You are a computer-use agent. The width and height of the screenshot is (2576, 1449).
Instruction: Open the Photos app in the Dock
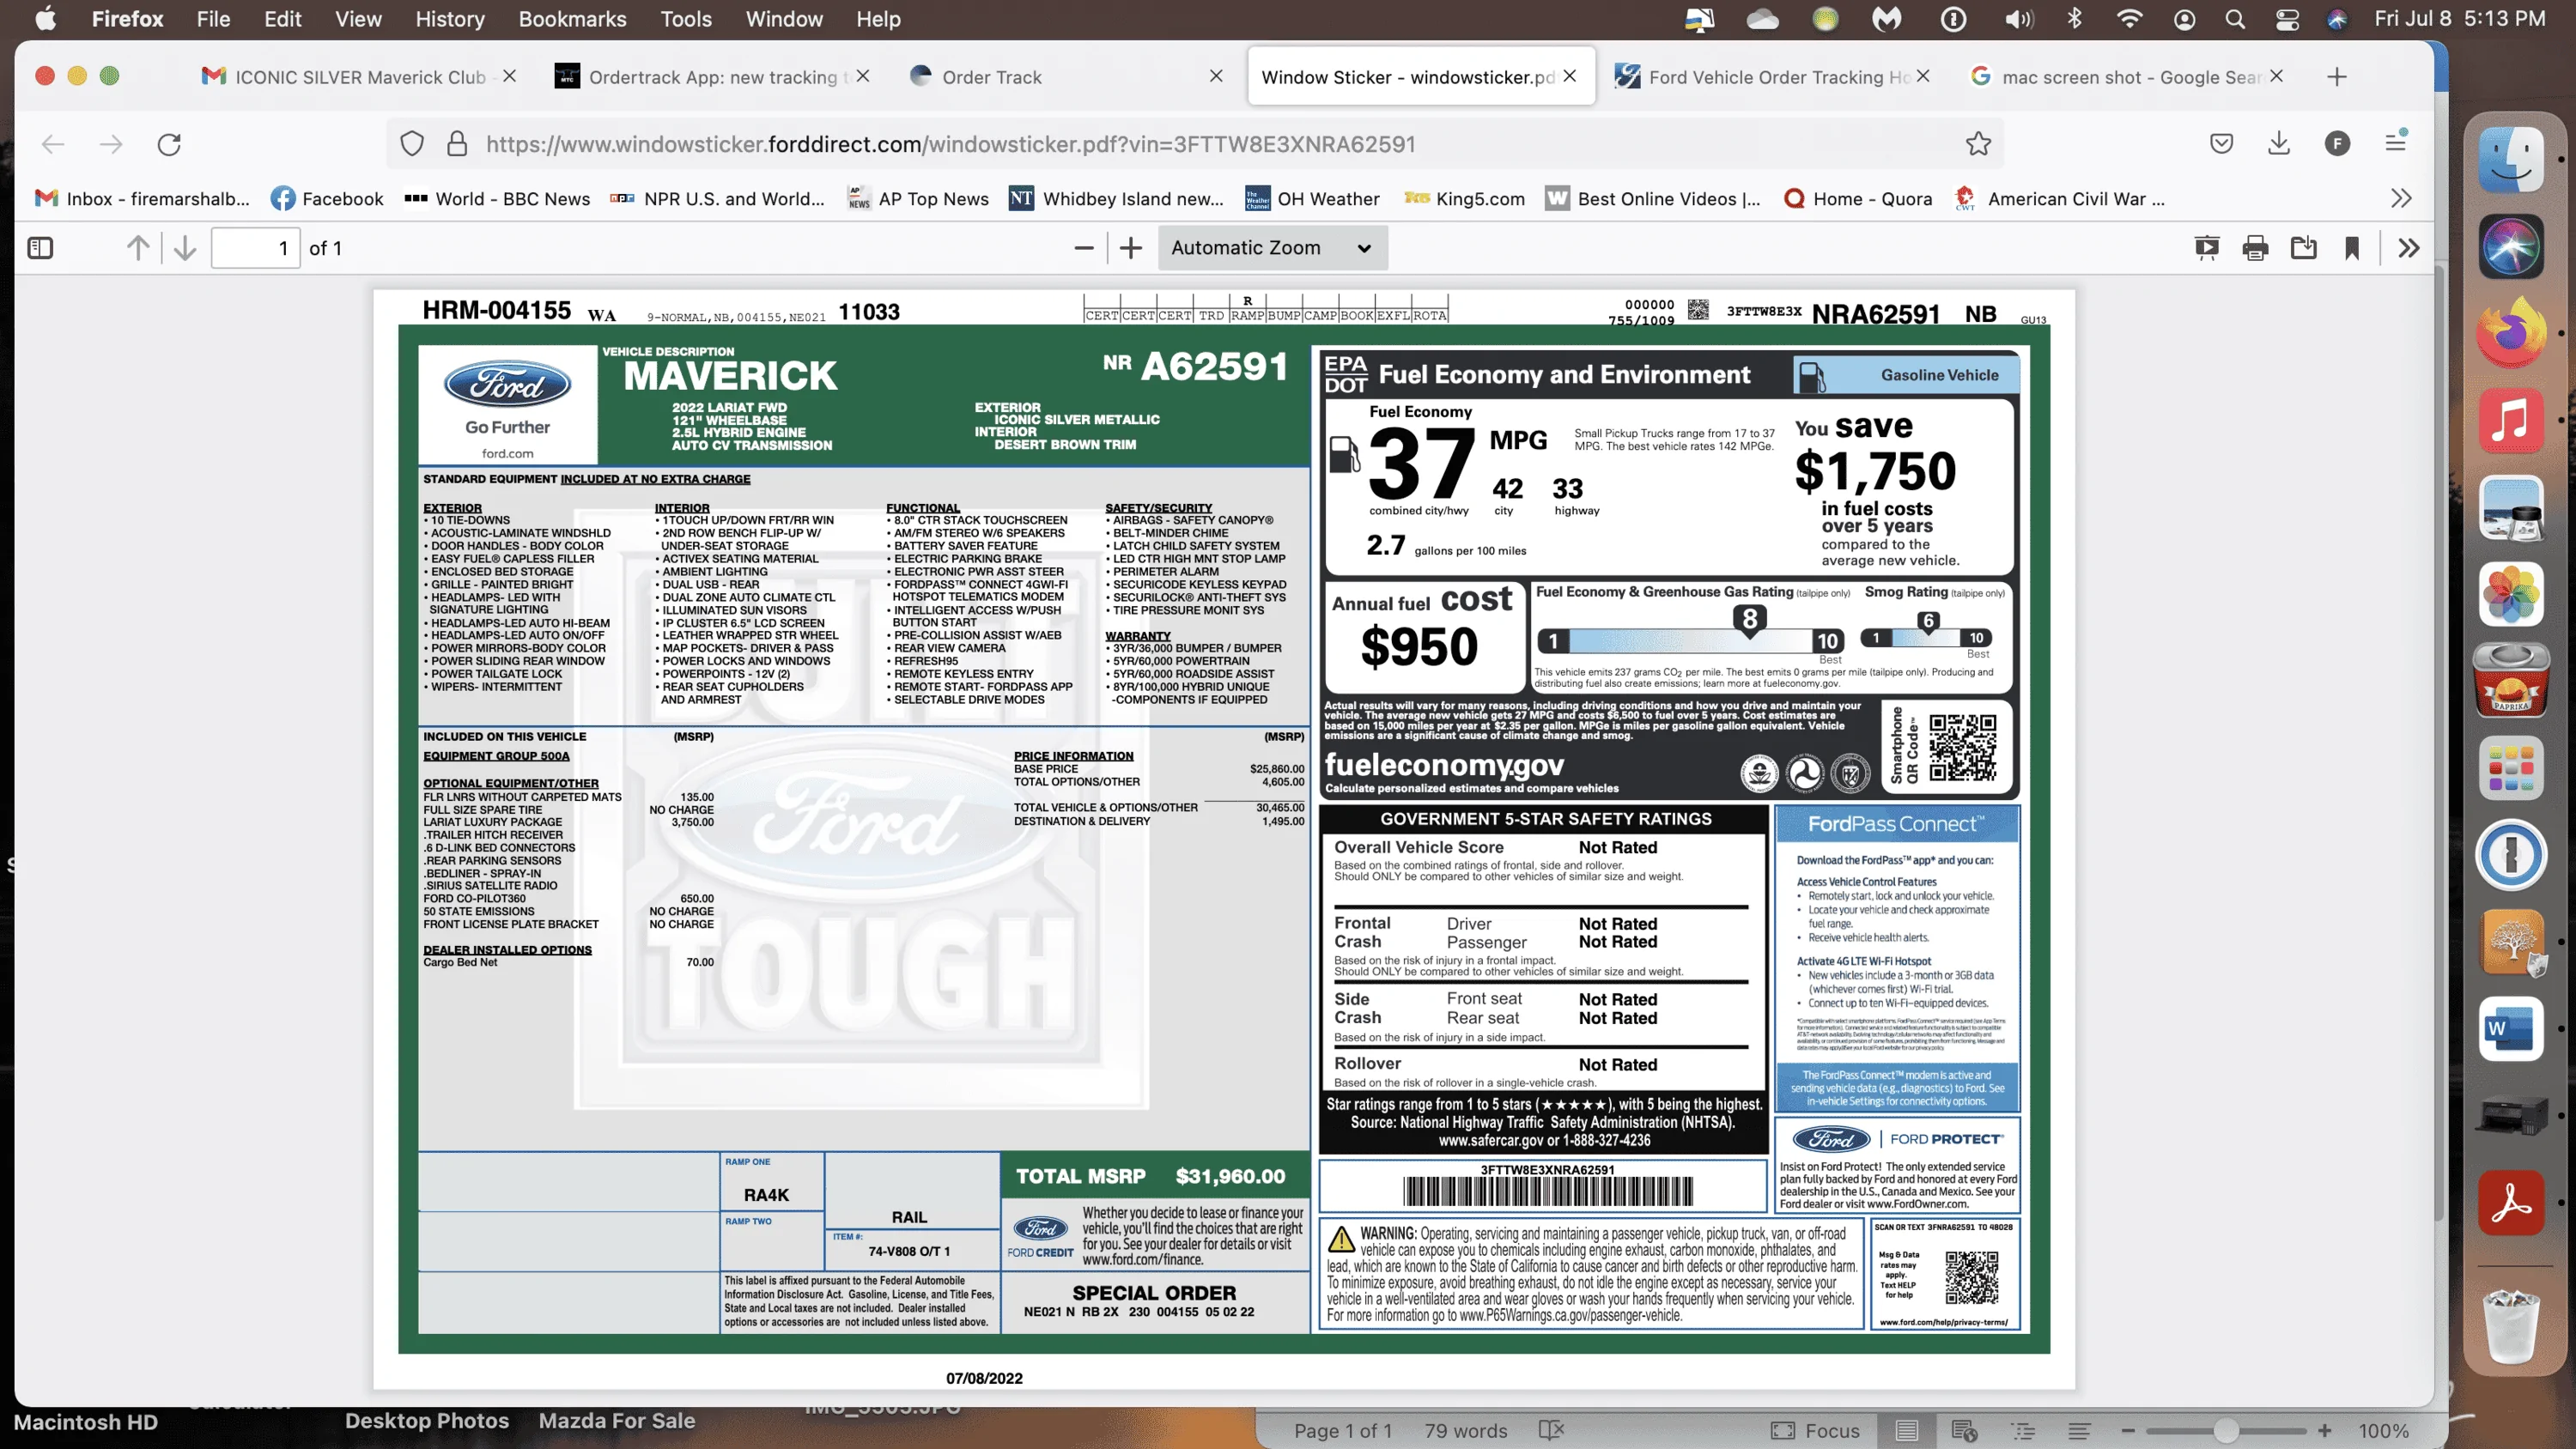coord(2510,594)
